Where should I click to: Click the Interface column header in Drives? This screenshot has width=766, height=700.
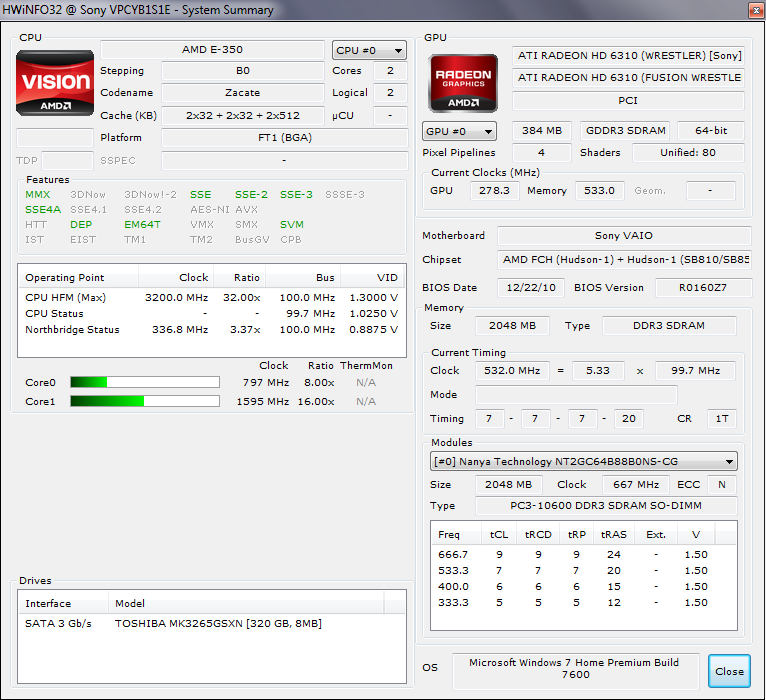(63, 603)
